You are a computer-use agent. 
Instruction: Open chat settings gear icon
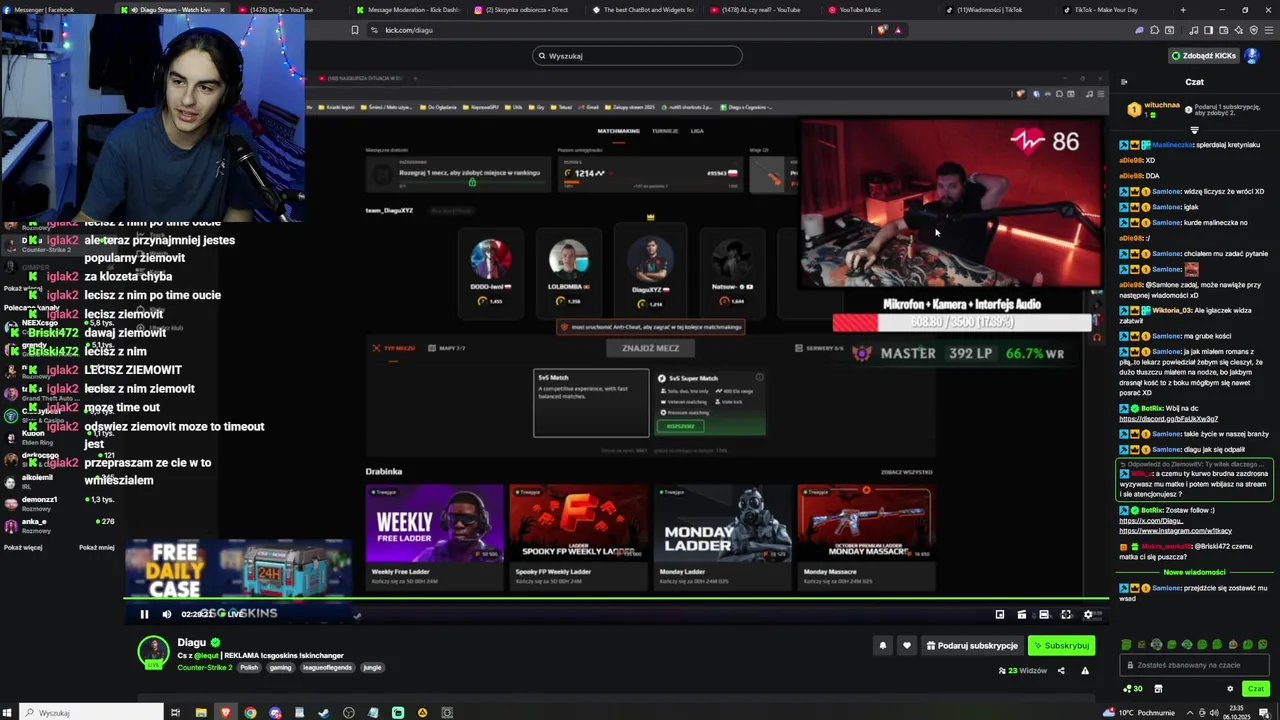coord(1230,689)
